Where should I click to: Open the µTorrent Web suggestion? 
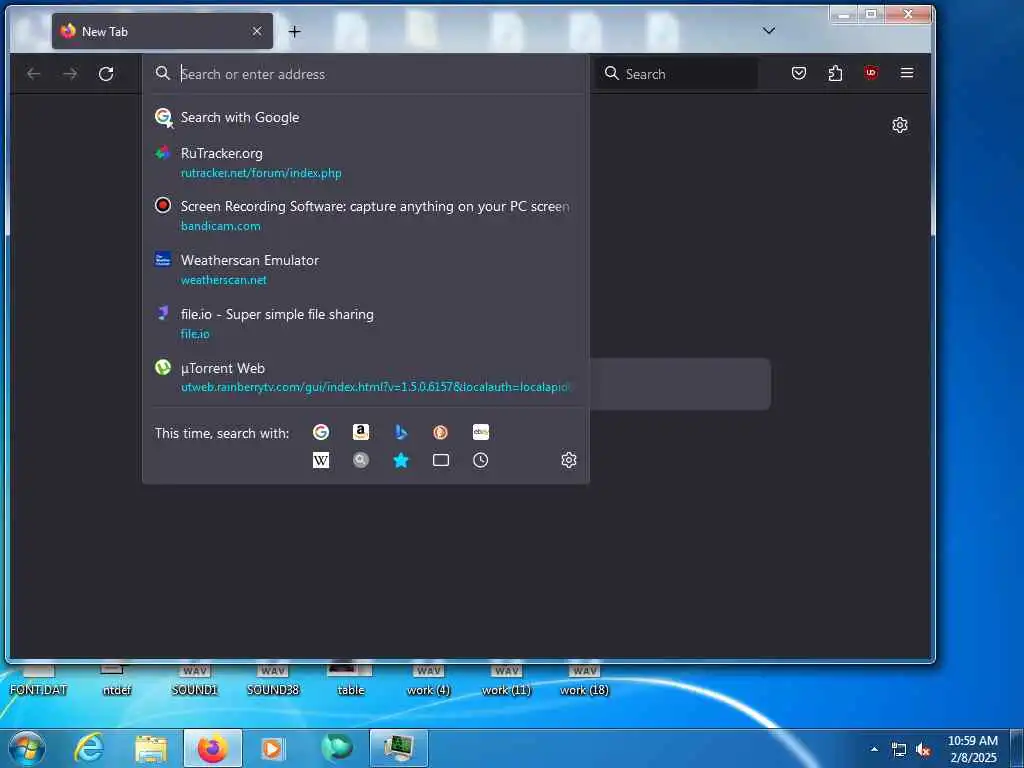(366, 377)
